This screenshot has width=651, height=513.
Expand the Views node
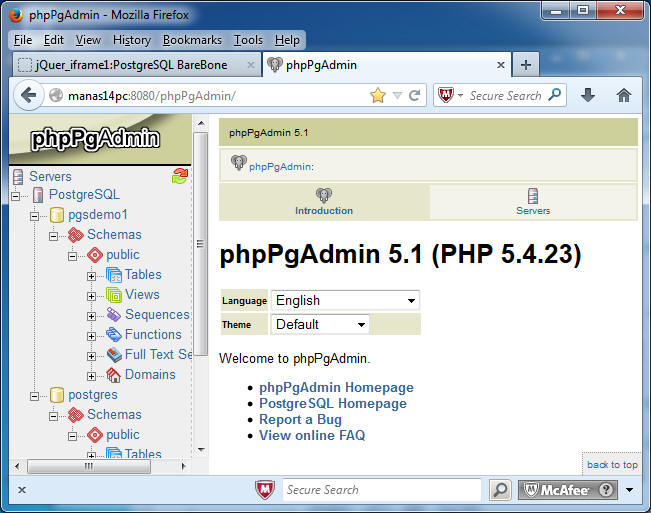pos(91,296)
